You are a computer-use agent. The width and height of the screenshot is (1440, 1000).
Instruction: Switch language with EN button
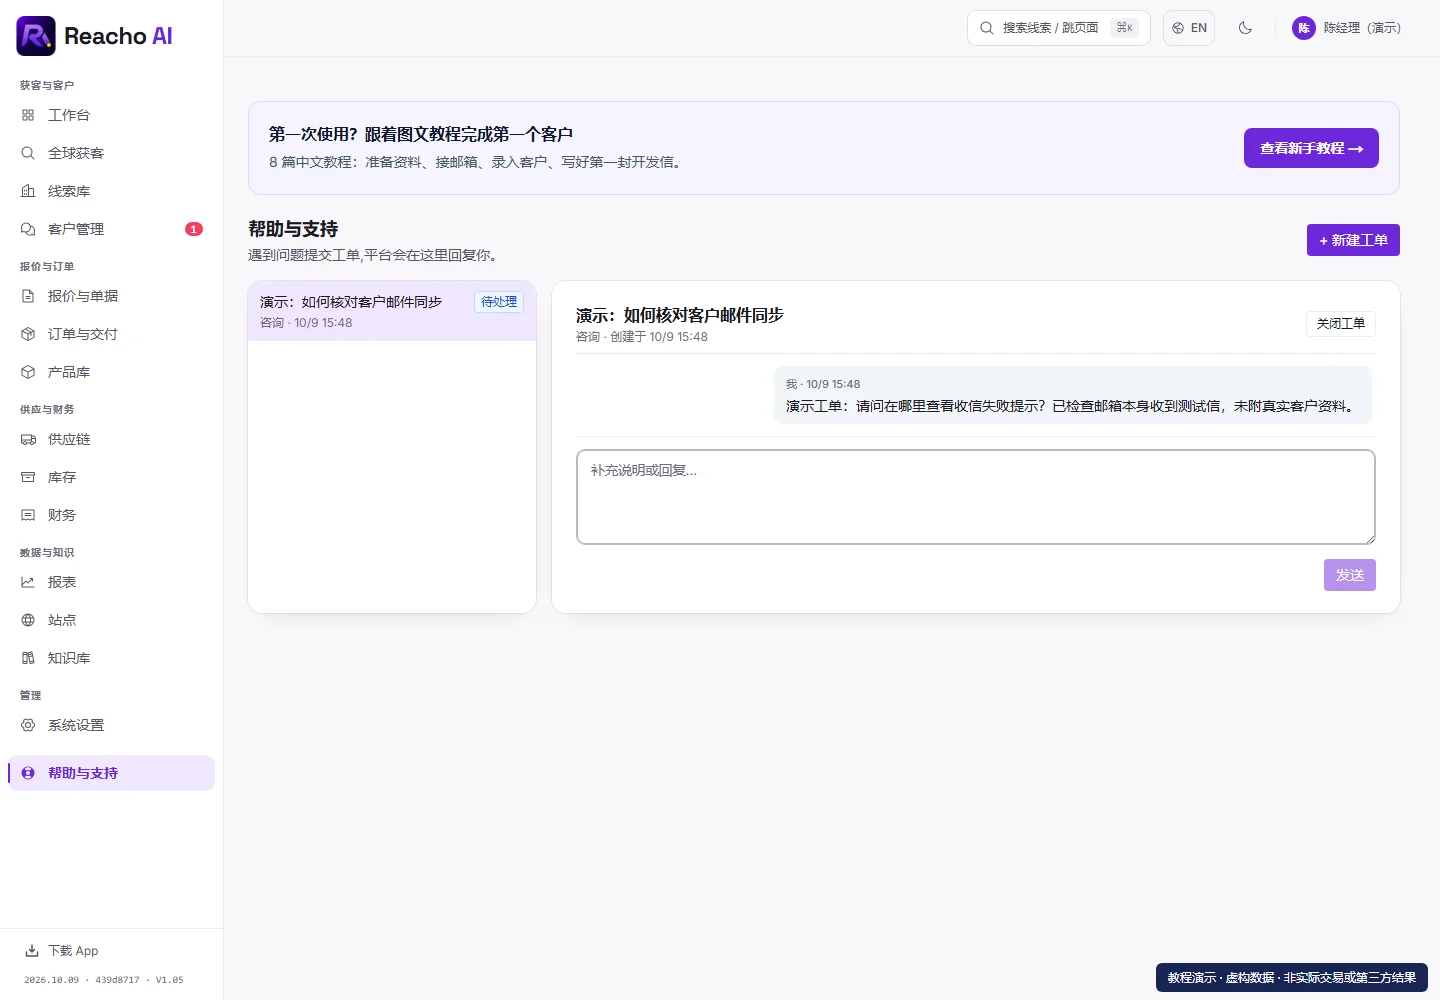click(x=1189, y=28)
